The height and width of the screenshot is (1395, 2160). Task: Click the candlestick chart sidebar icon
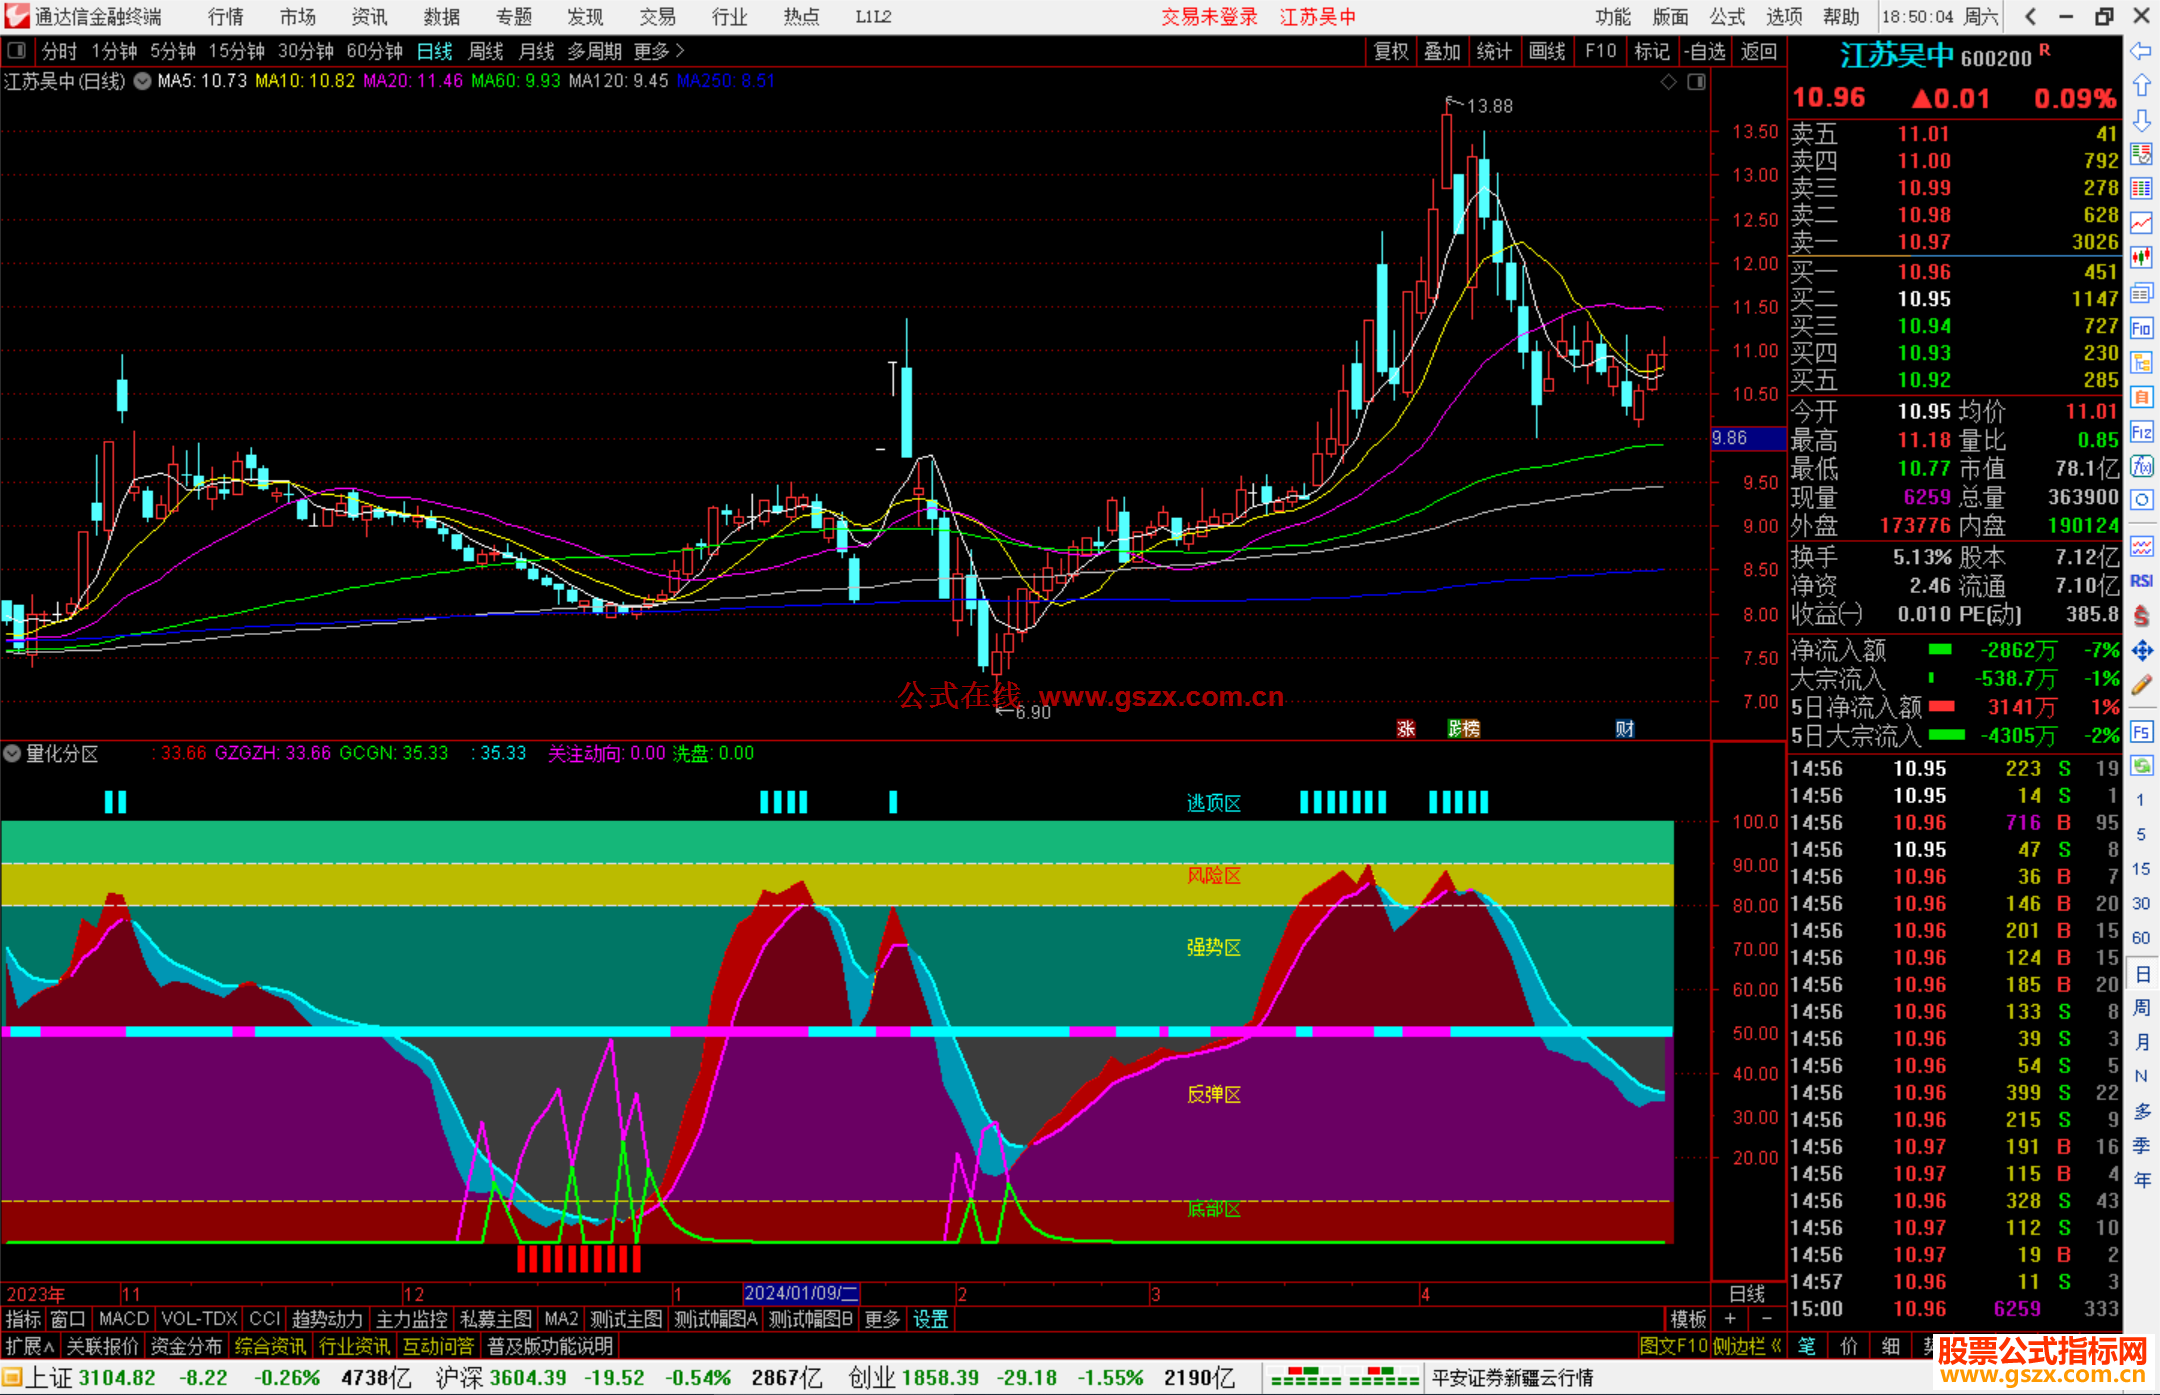pyautogui.click(x=2141, y=258)
